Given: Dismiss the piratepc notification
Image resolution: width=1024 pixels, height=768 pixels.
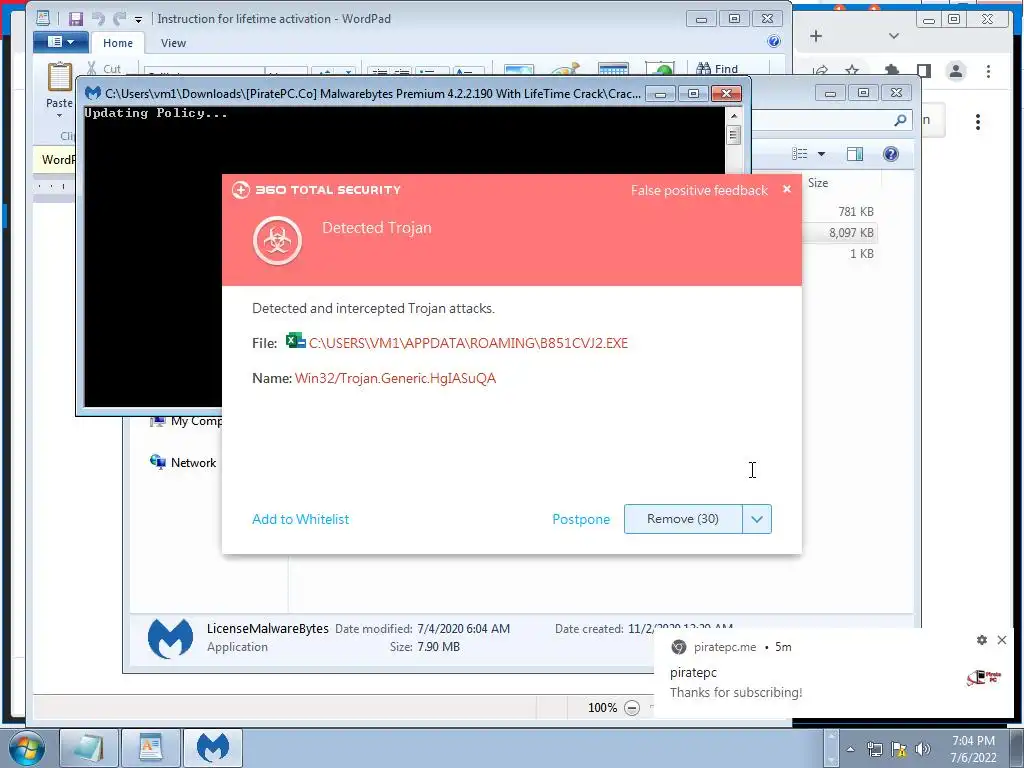Looking at the screenshot, I should (x=1002, y=640).
